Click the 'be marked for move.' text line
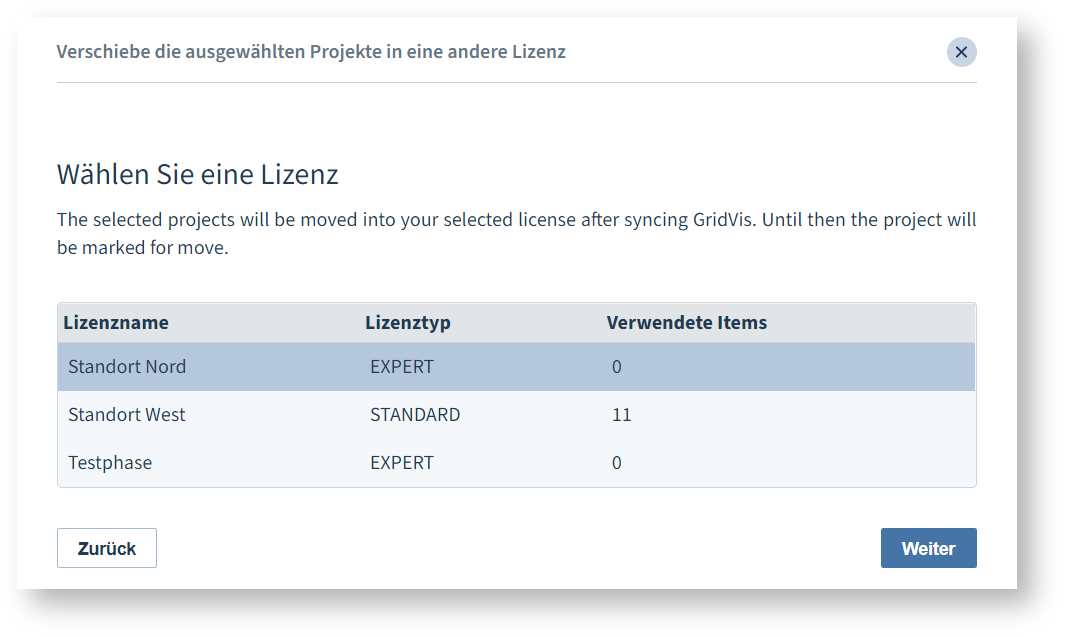The width and height of the screenshot is (1065, 637). 143,248
